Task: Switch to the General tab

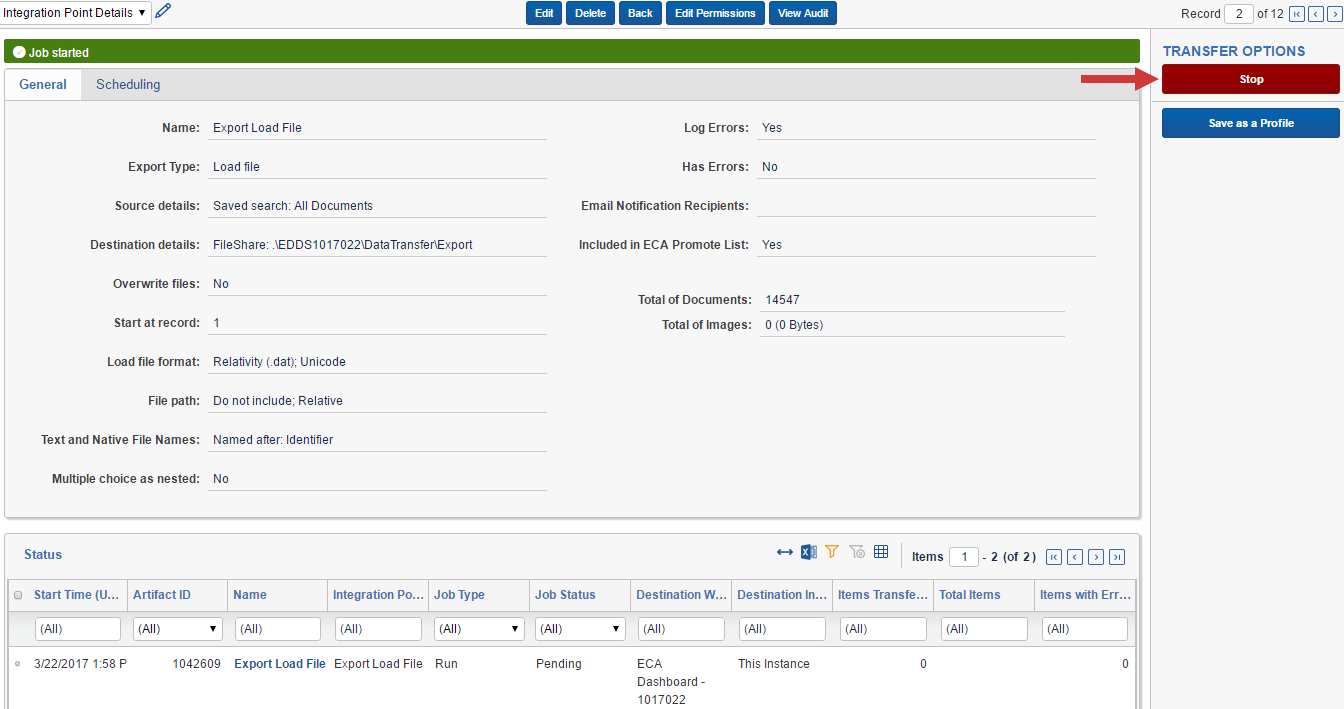Action: click(x=43, y=85)
